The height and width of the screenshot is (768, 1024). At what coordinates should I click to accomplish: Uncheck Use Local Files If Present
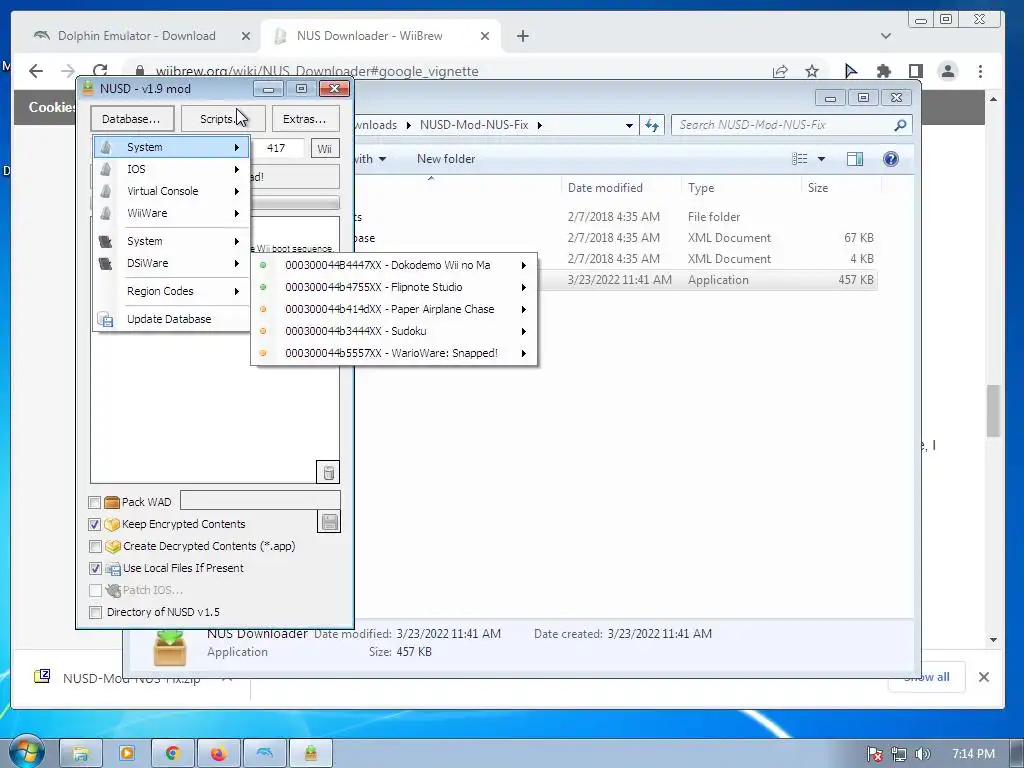(95, 569)
